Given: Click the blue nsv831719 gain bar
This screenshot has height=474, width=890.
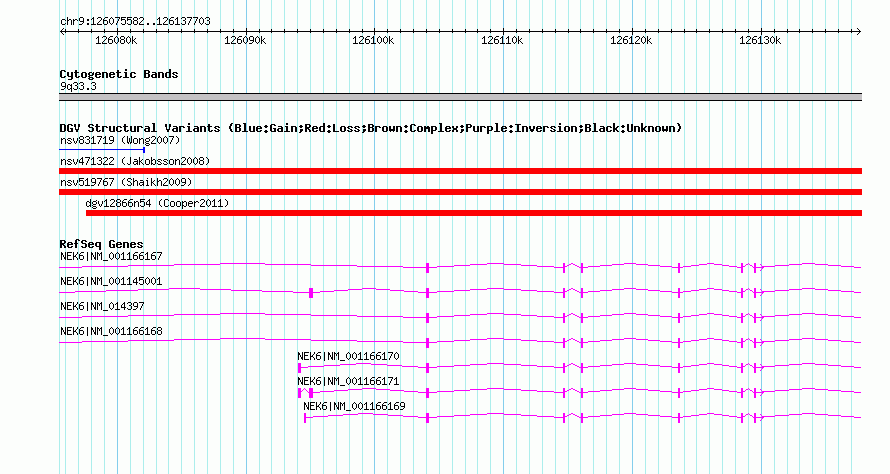Looking at the screenshot, I should click(102, 150).
